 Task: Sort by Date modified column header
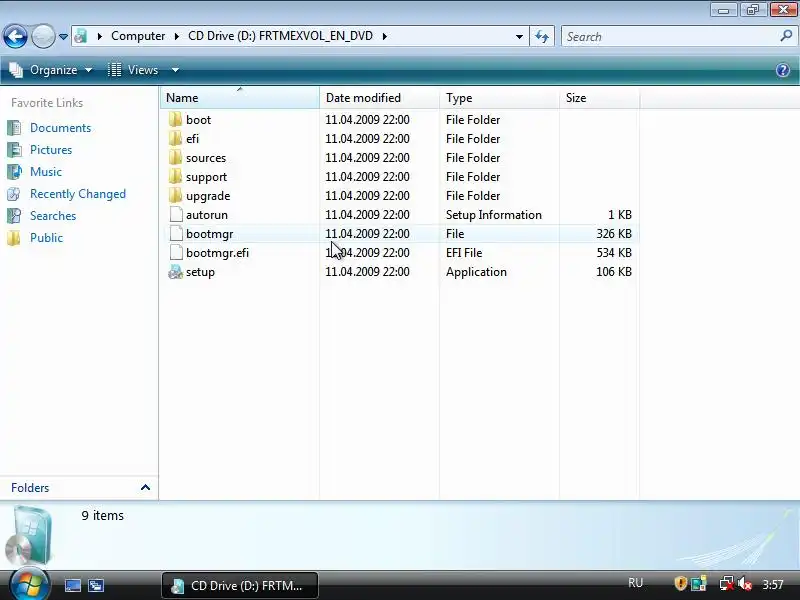coord(379,97)
